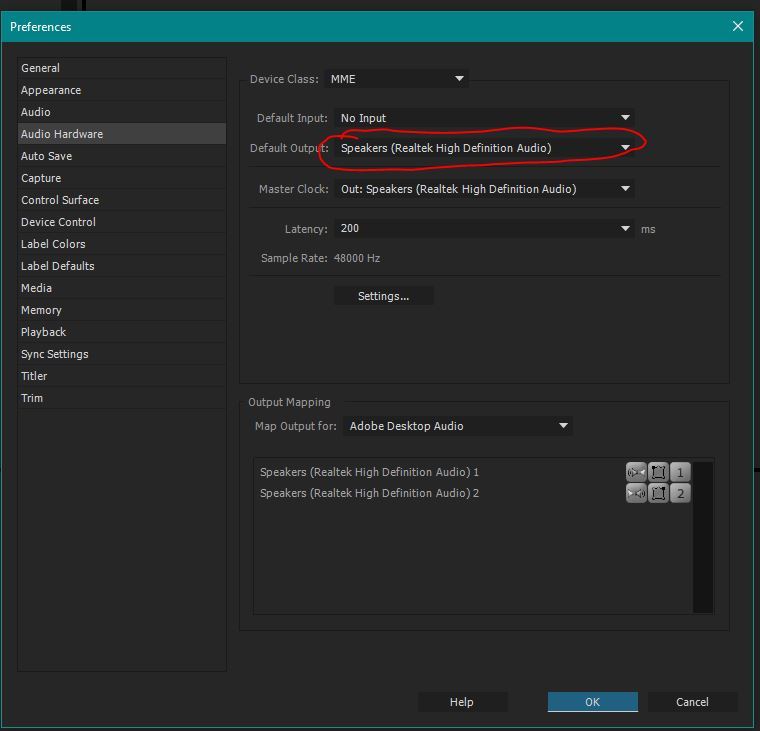Screen dimensions: 760x731
Task: Open the Latency dropdown set to 200
Action: pos(484,228)
